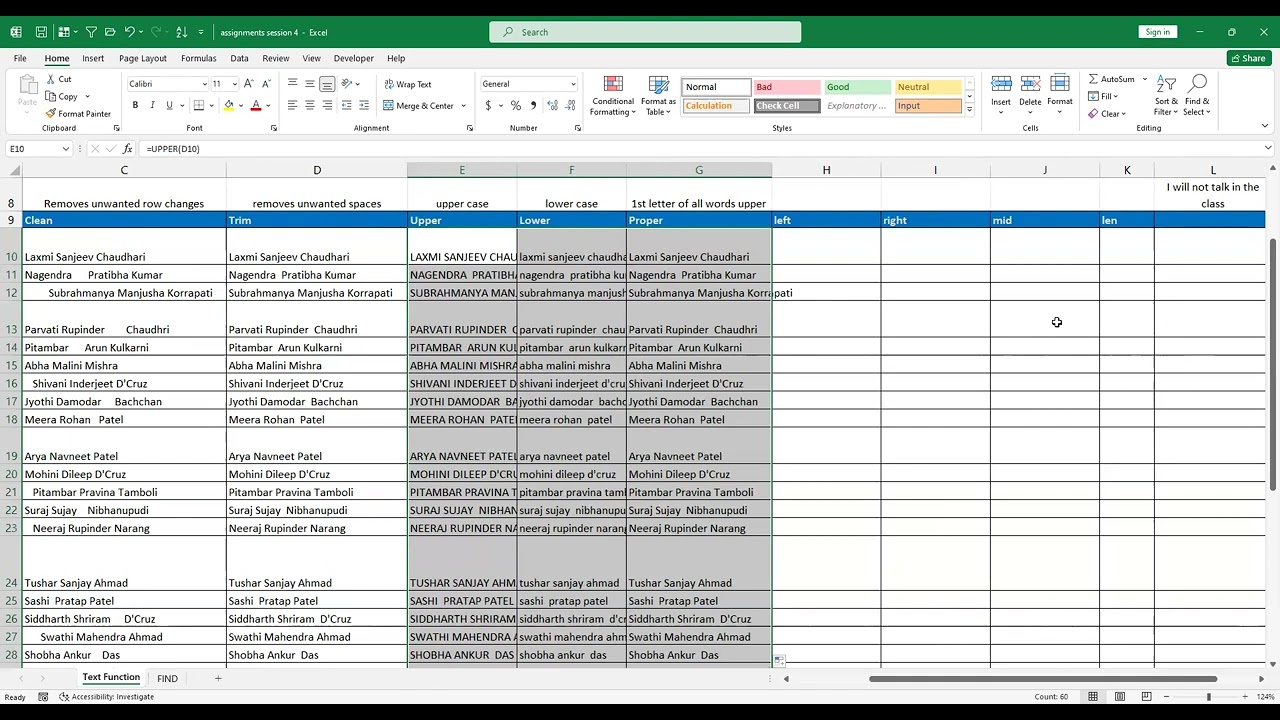Click the Borders icon
The height and width of the screenshot is (720, 1280).
(199, 105)
